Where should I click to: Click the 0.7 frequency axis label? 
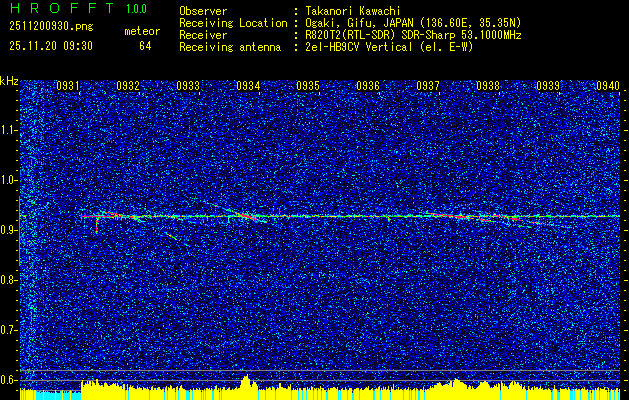click(x=8, y=330)
